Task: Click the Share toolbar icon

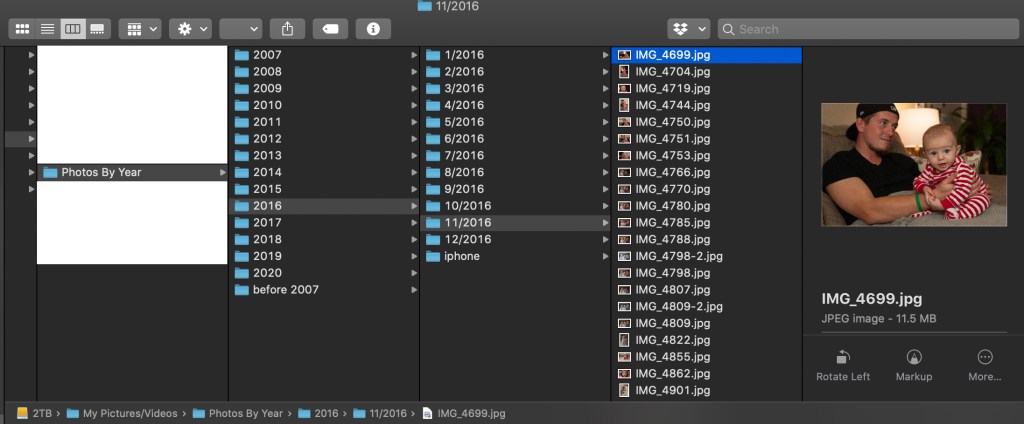Action: click(x=288, y=29)
